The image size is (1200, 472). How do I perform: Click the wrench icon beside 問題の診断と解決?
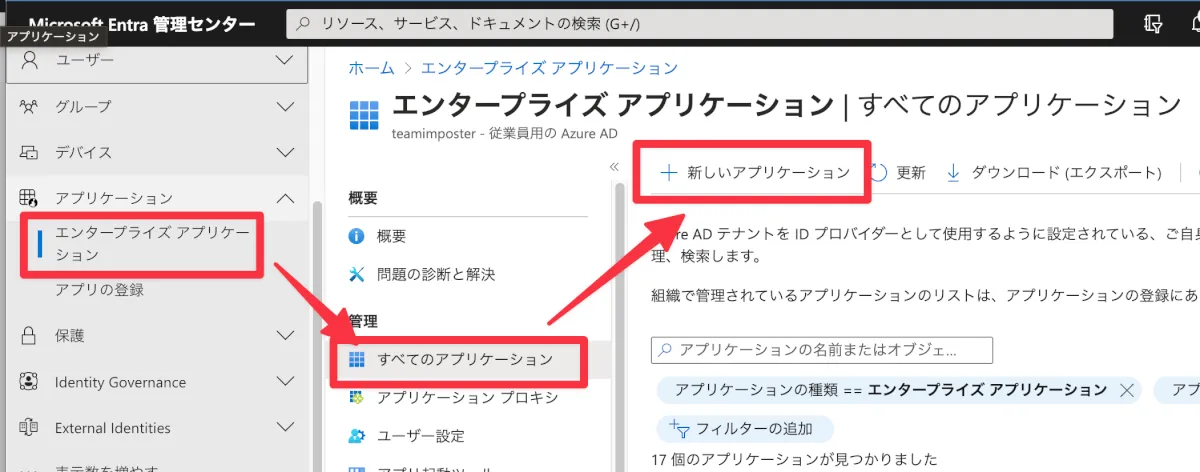click(x=356, y=274)
